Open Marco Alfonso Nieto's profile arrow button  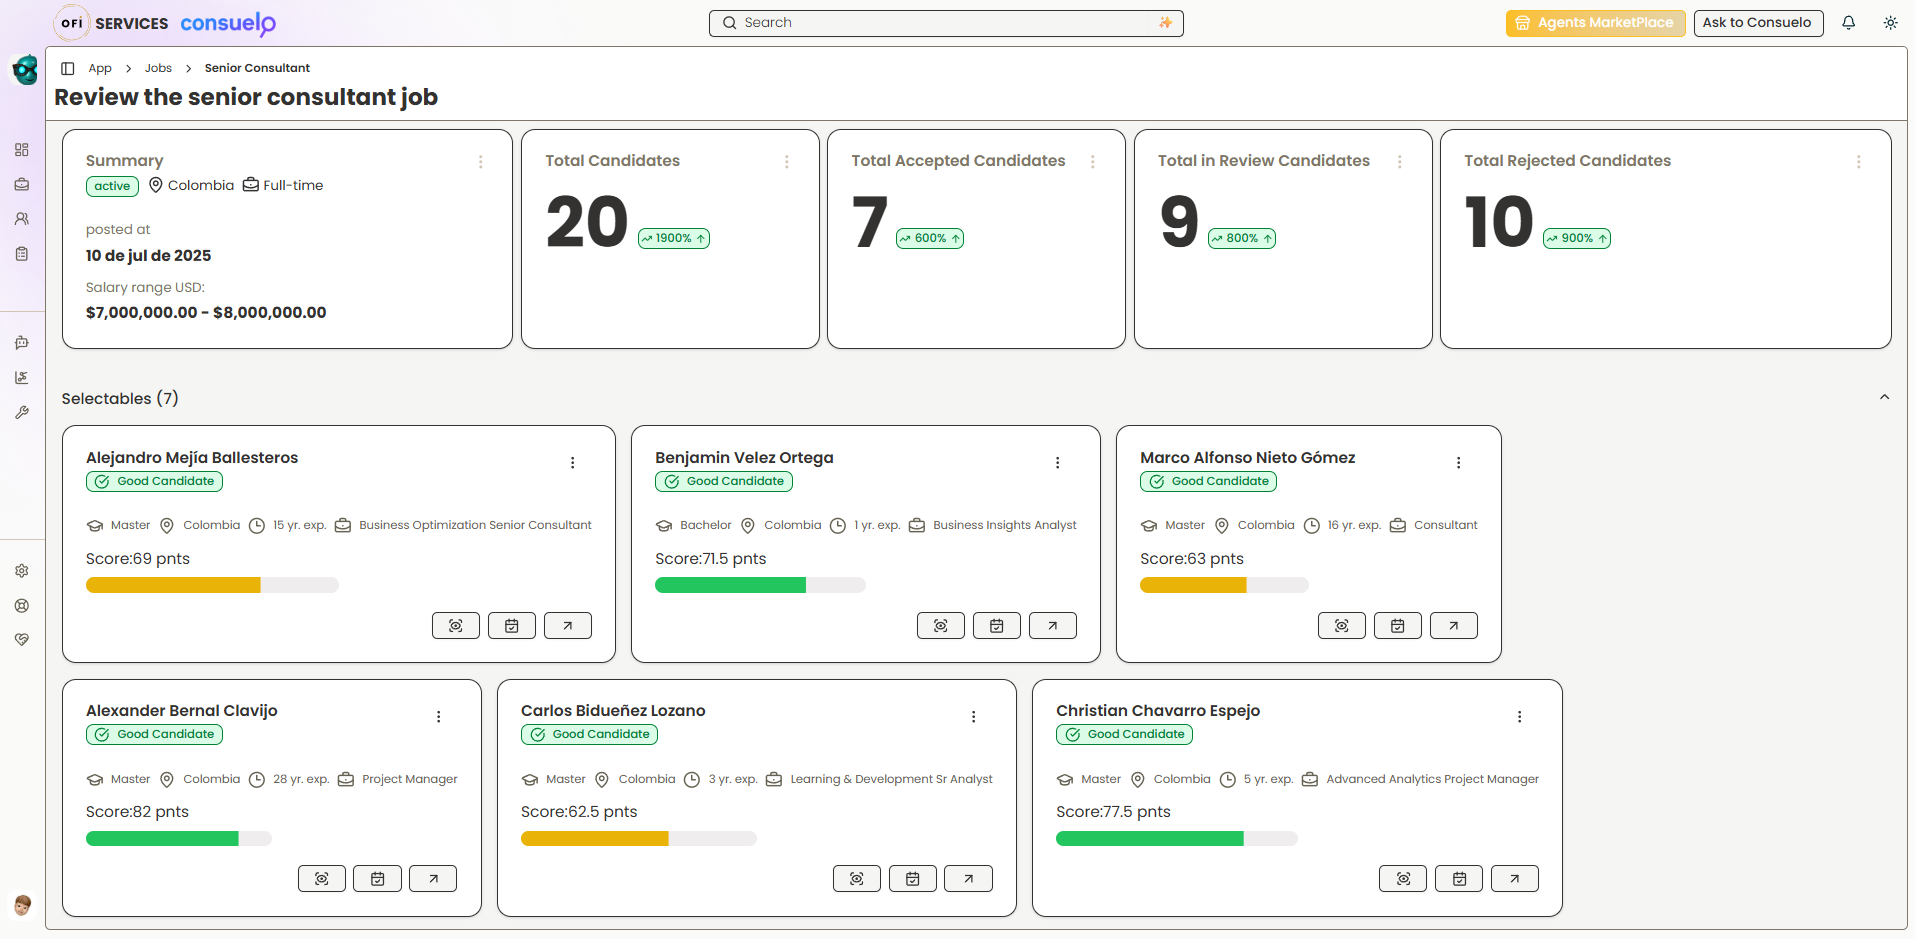(1453, 626)
